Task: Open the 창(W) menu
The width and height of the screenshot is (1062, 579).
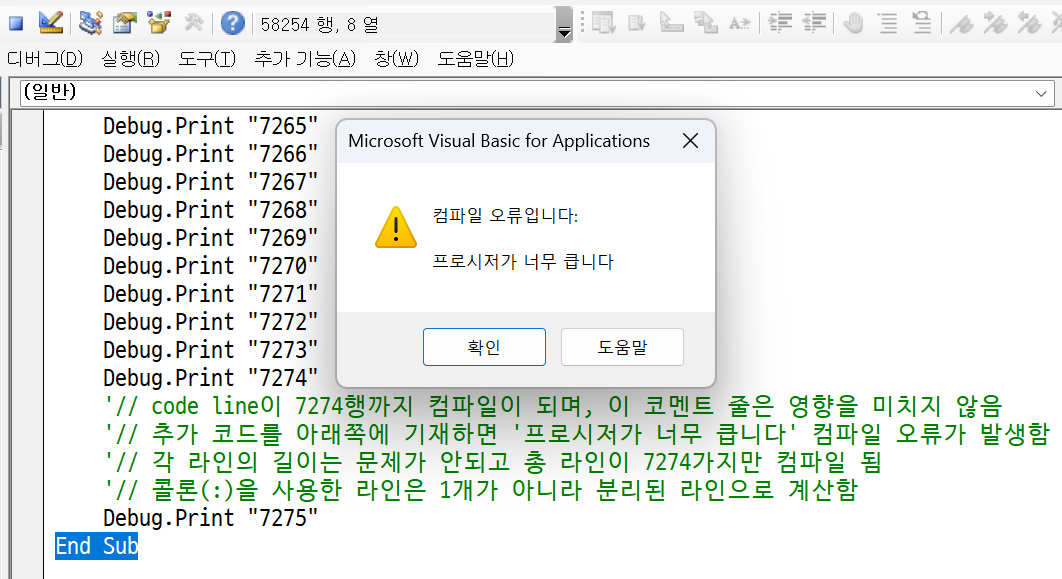Action: pyautogui.click(x=397, y=59)
